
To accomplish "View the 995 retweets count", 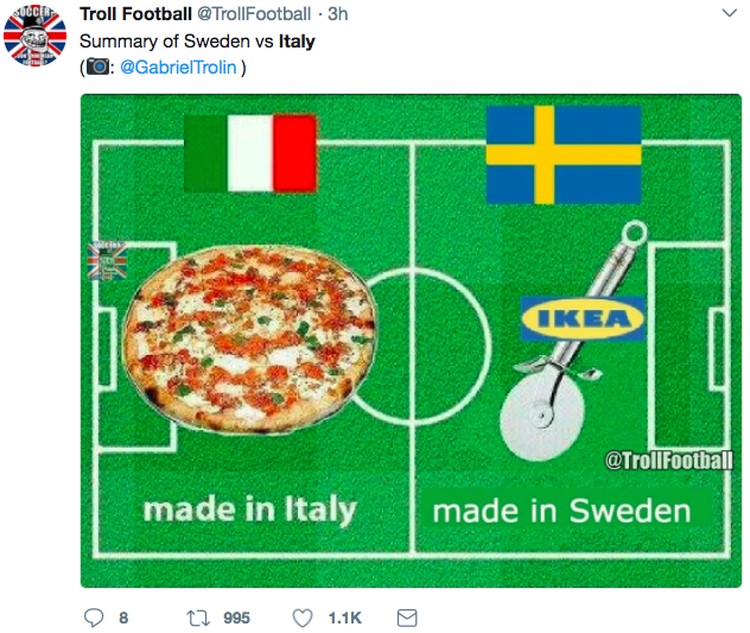I will tap(236, 618).
